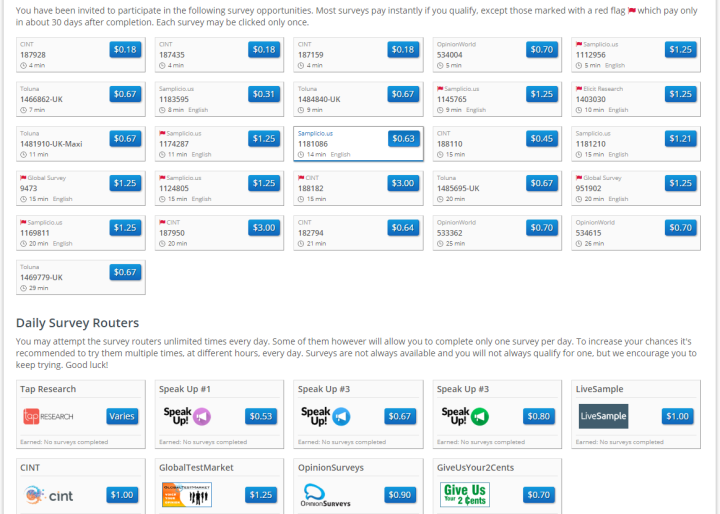The width and height of the screenshot is (720, 514).
Task: Select survey ID 533362 text
Action: [x=450, y=233]
